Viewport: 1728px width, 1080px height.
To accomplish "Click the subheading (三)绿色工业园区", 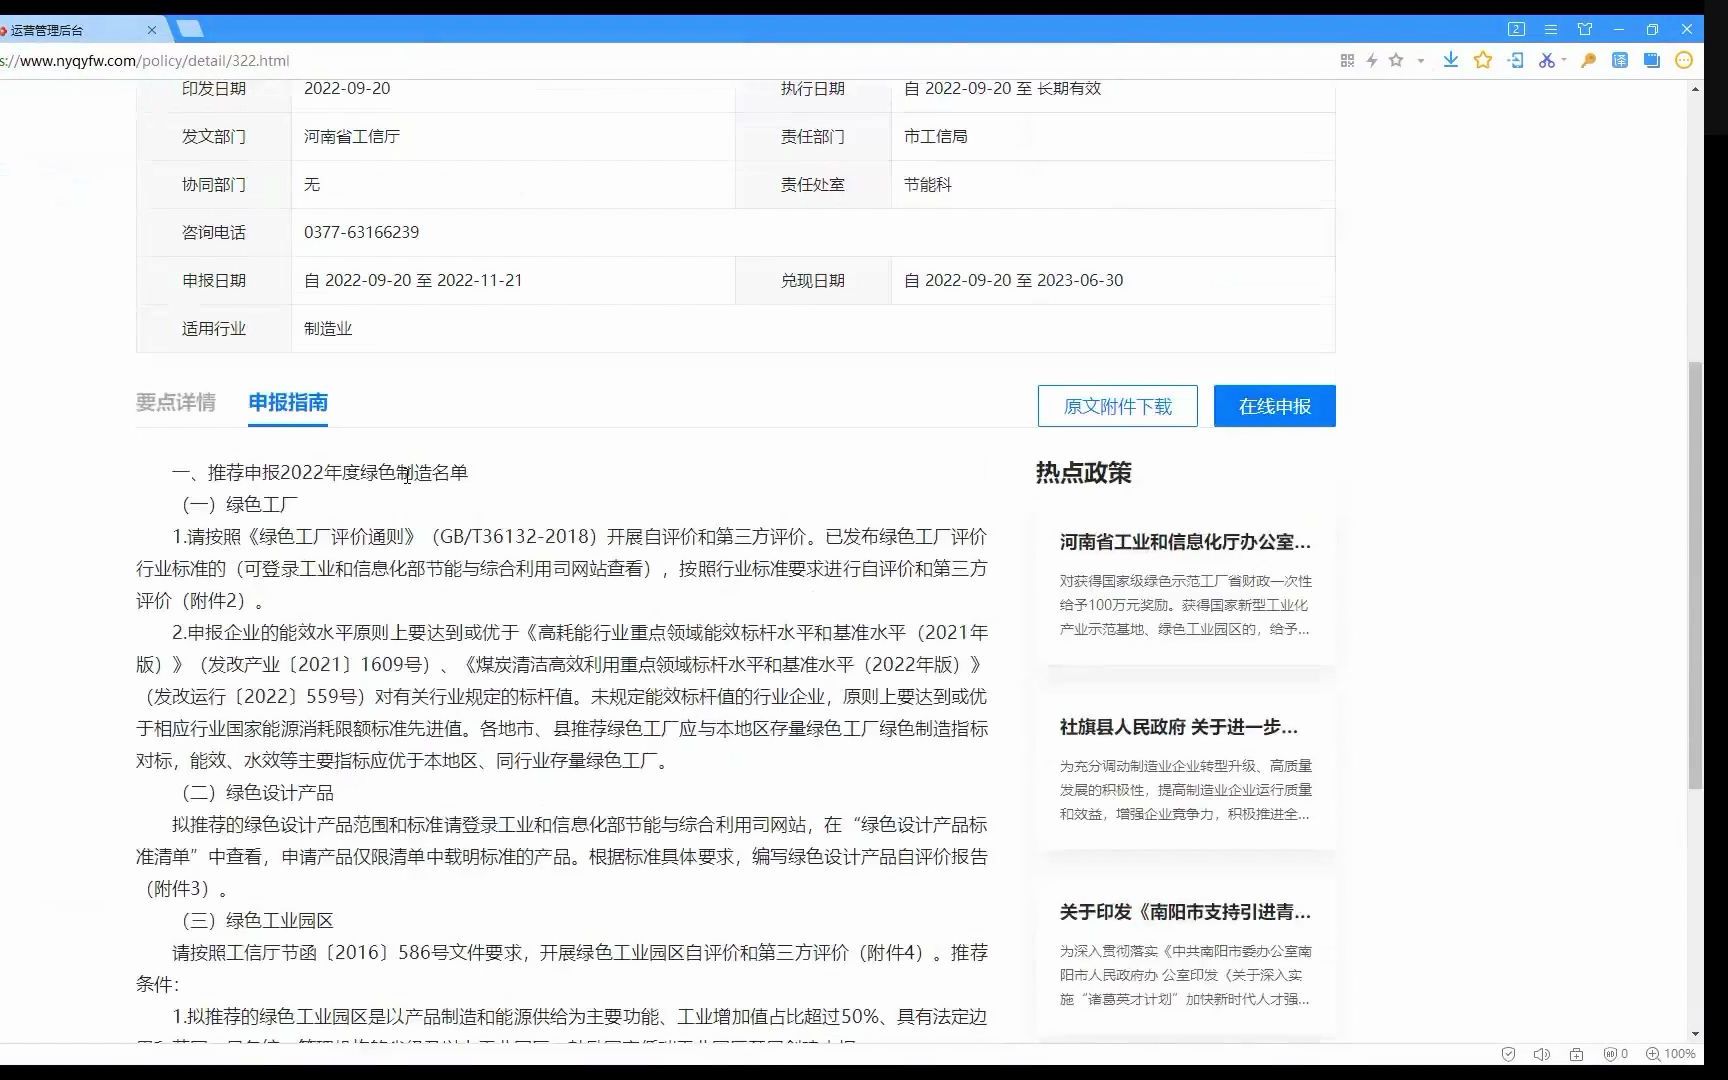I will (257, 920).
